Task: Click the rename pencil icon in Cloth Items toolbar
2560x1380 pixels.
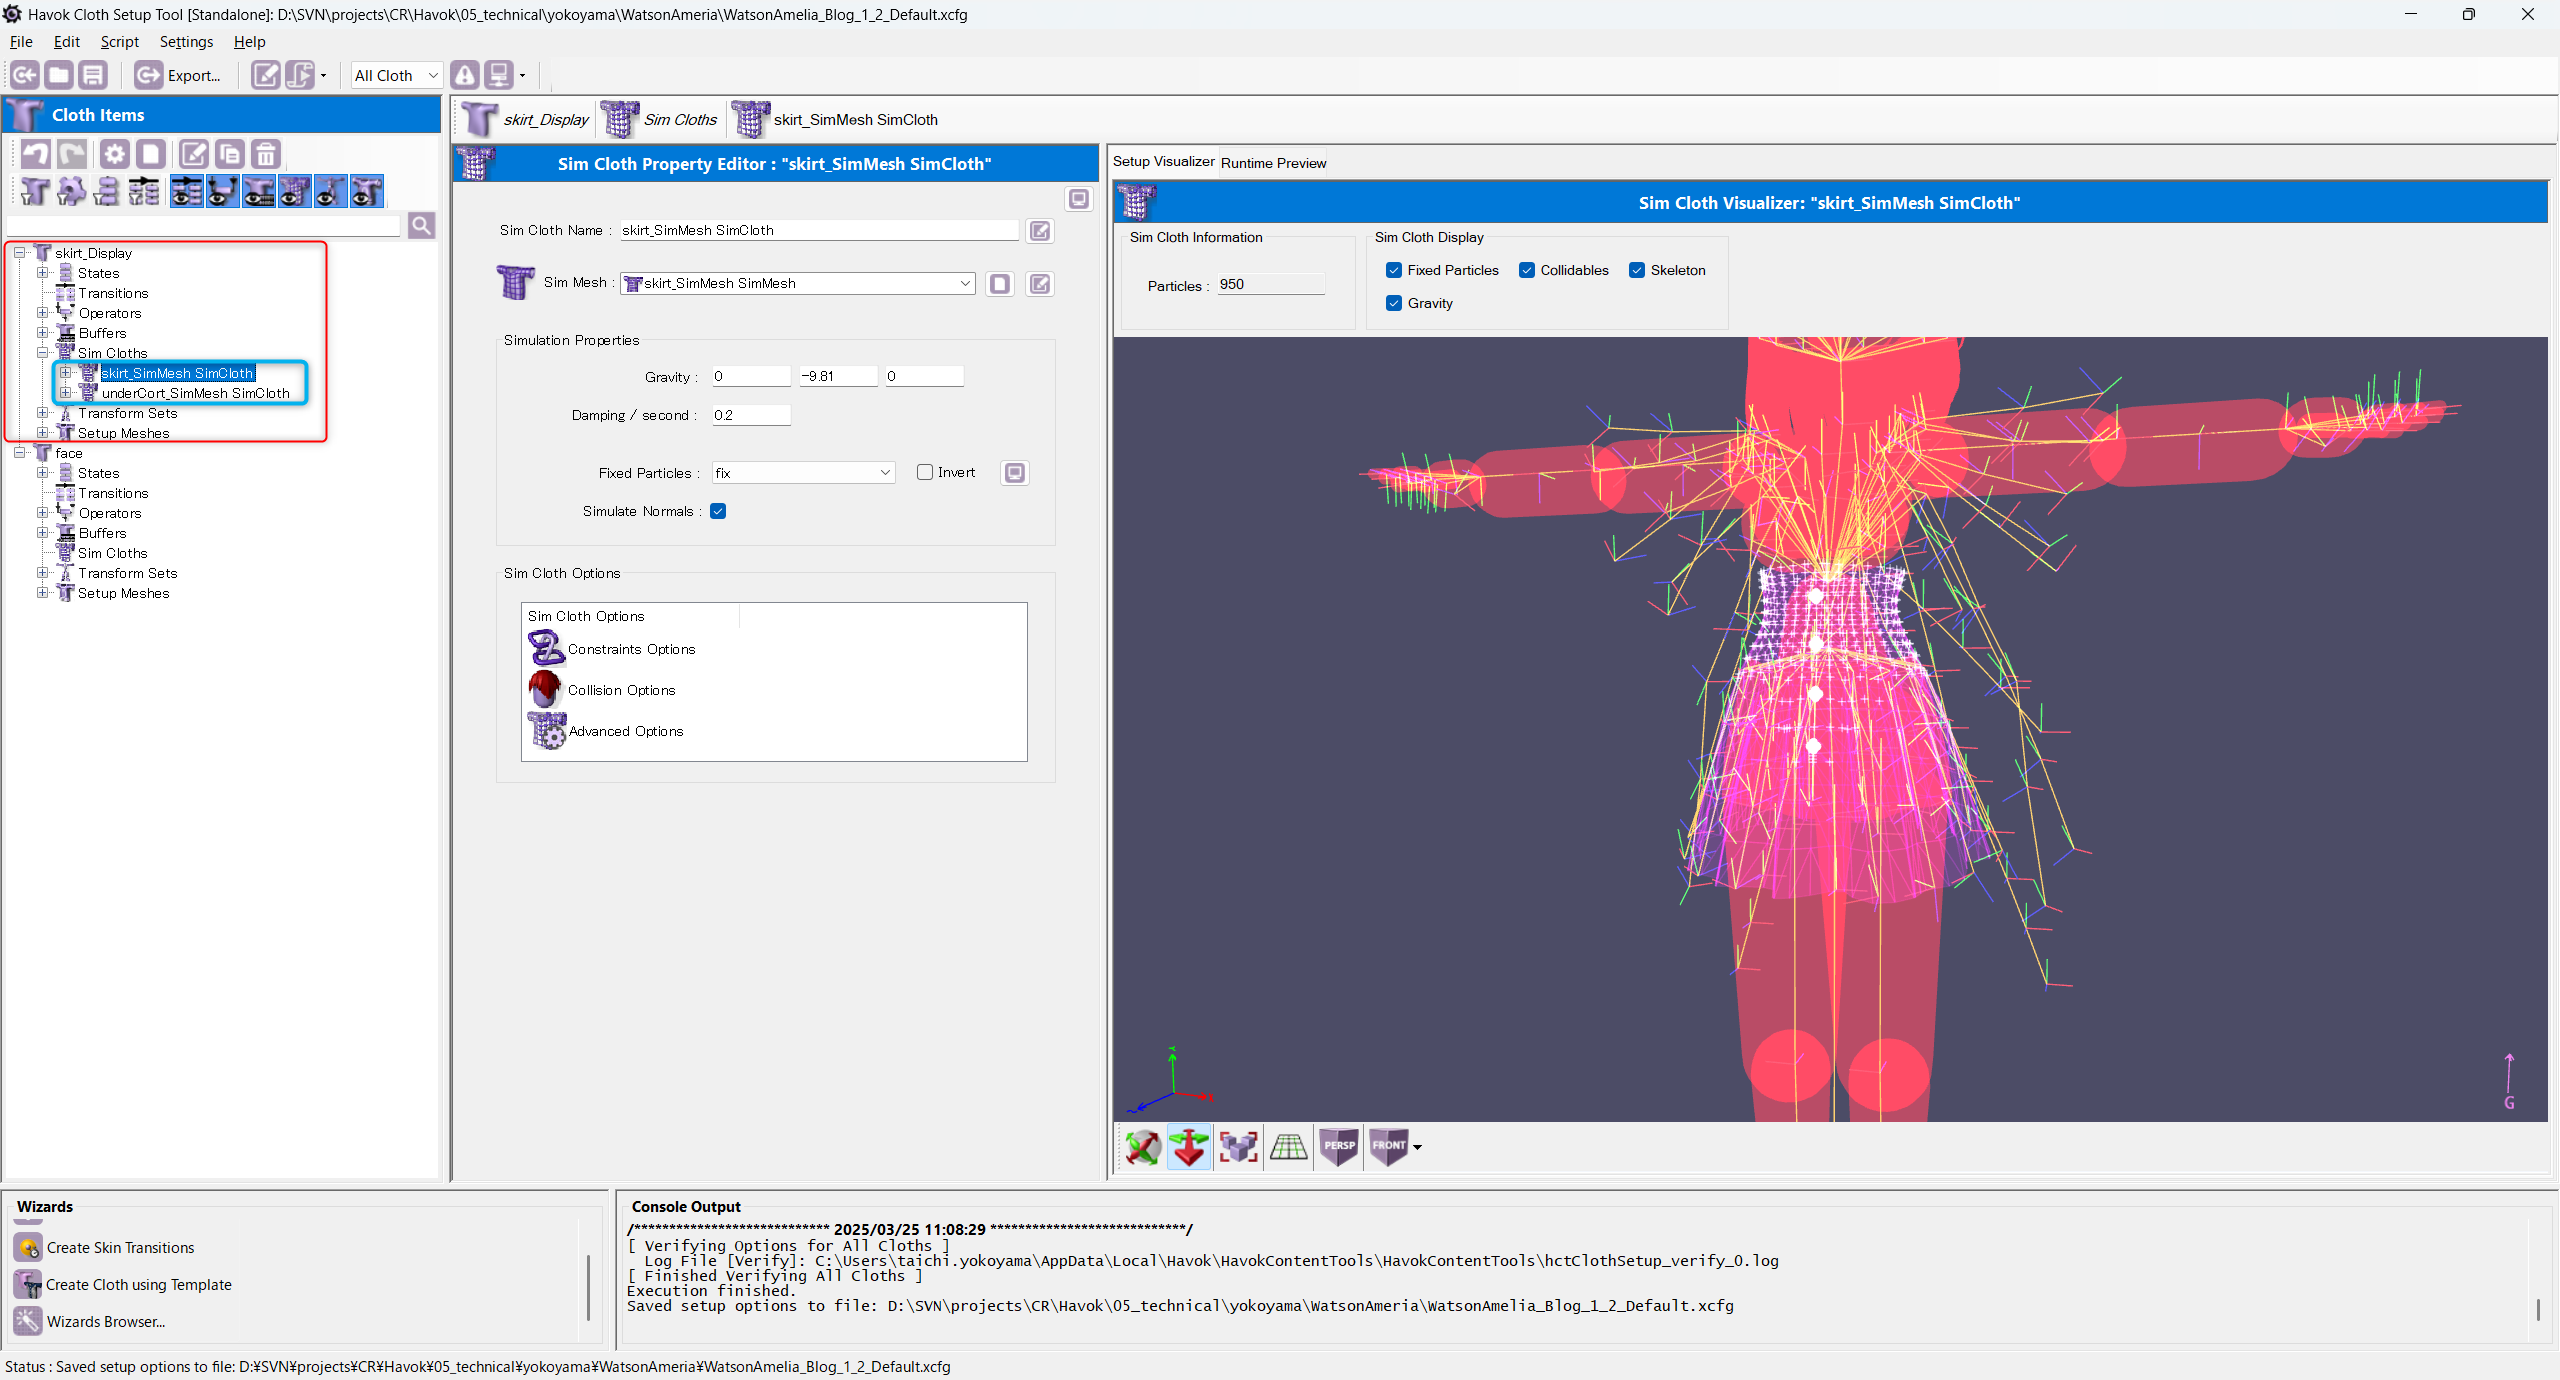Action: pos(193,154)
